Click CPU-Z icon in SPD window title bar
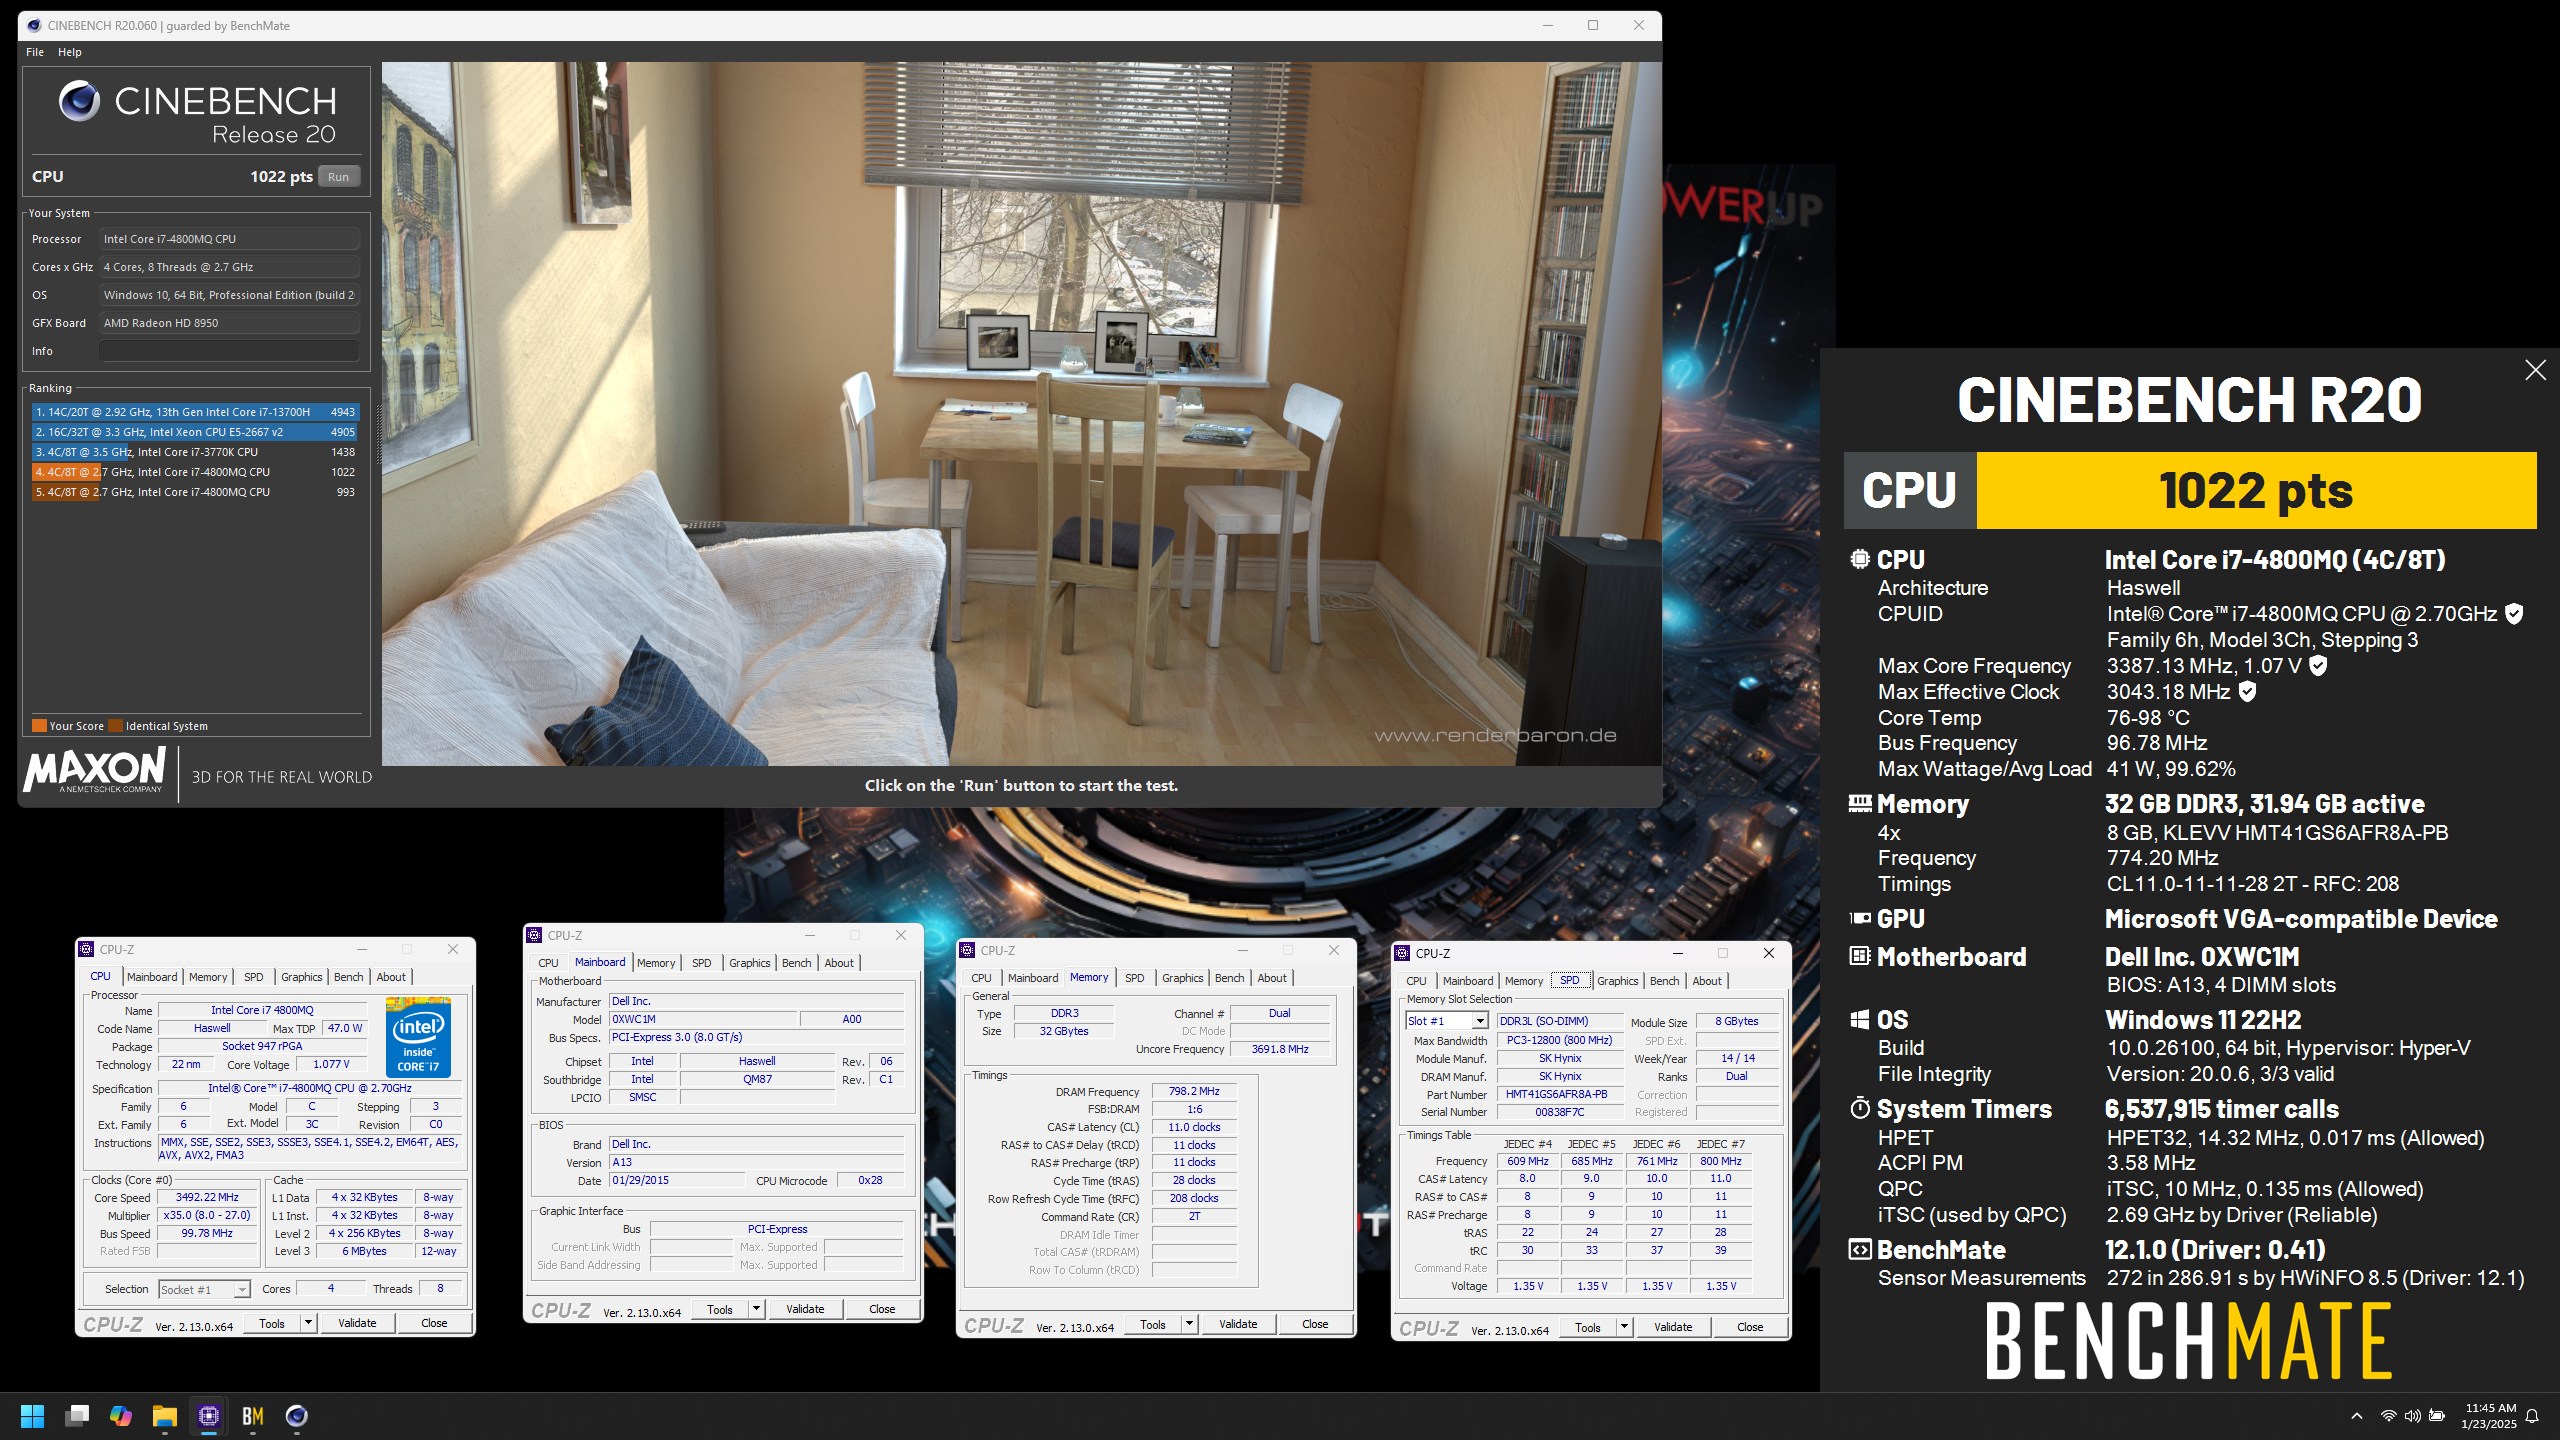Viewport: 2560px width, 1440px height. [1402, 954]
